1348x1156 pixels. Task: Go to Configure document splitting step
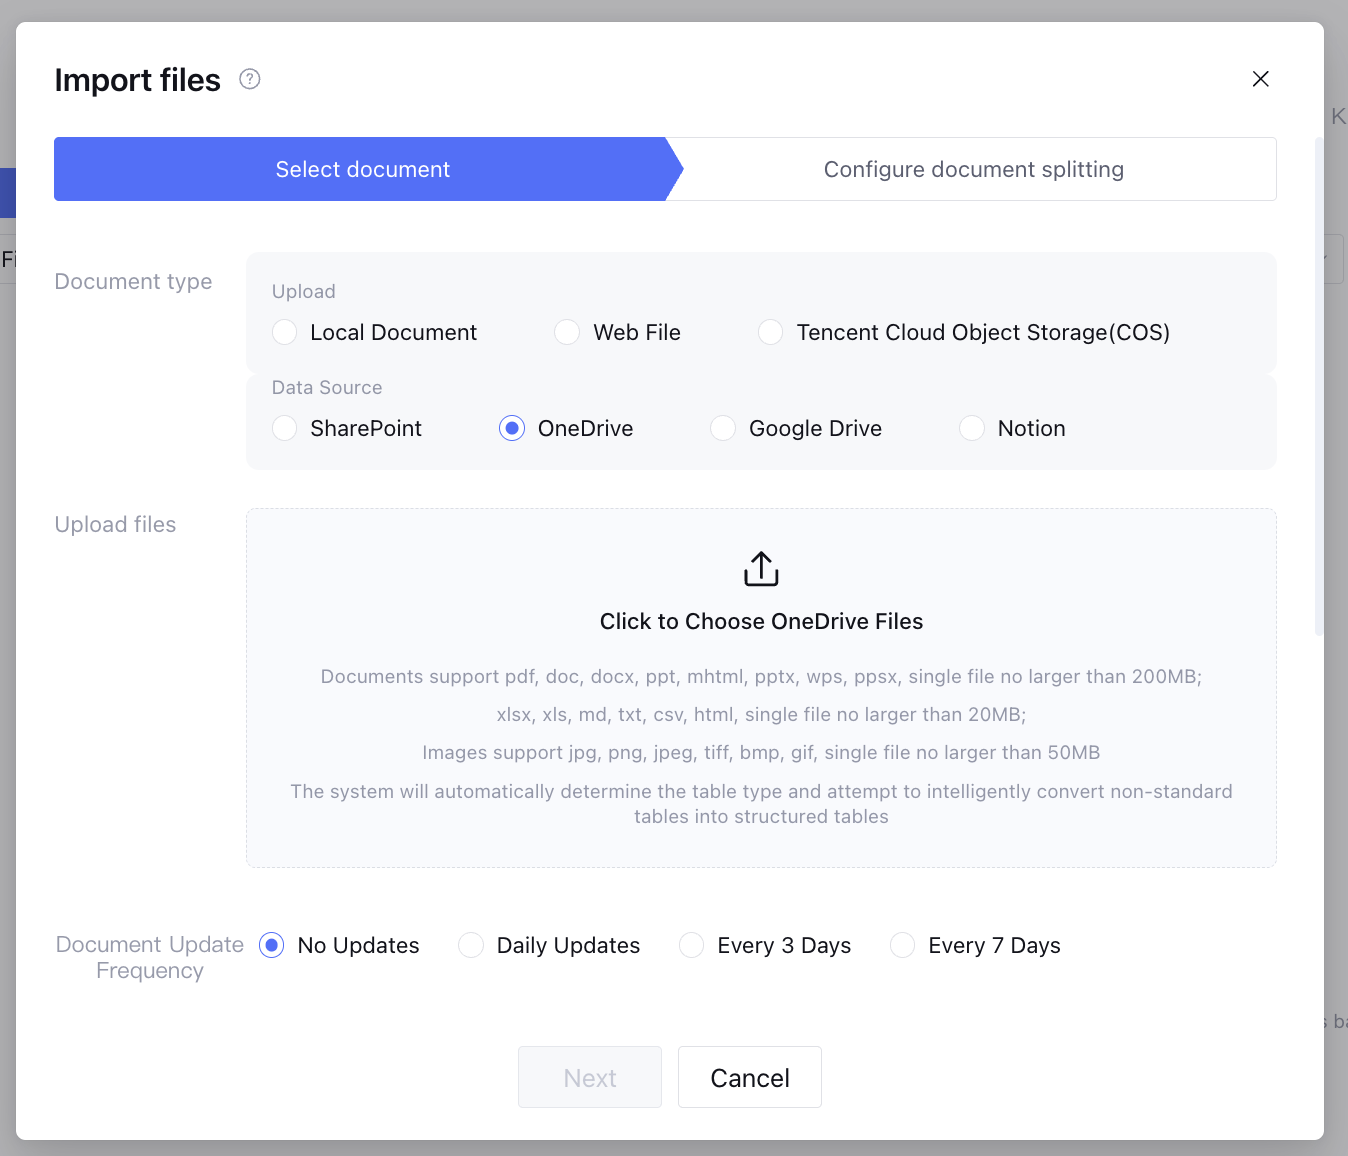pos(973,169)
